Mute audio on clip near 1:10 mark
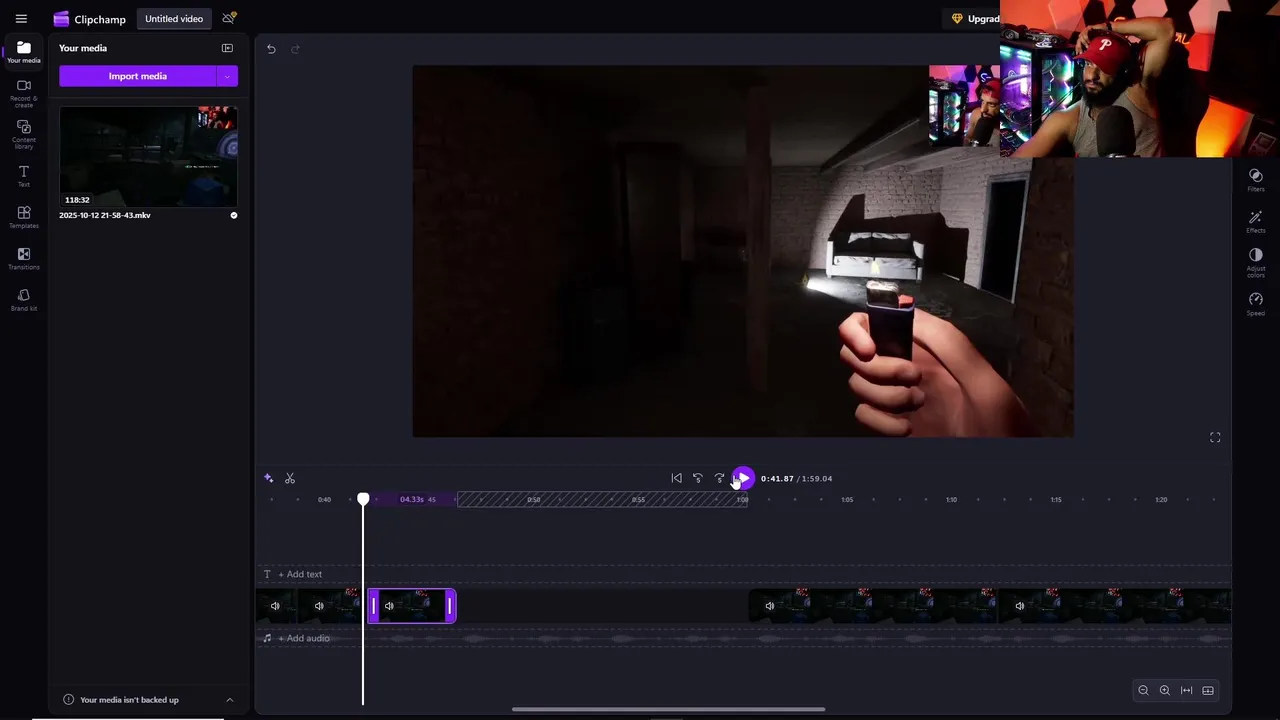This screenshot has height=720, width=1280. (x=1019, y=606)
